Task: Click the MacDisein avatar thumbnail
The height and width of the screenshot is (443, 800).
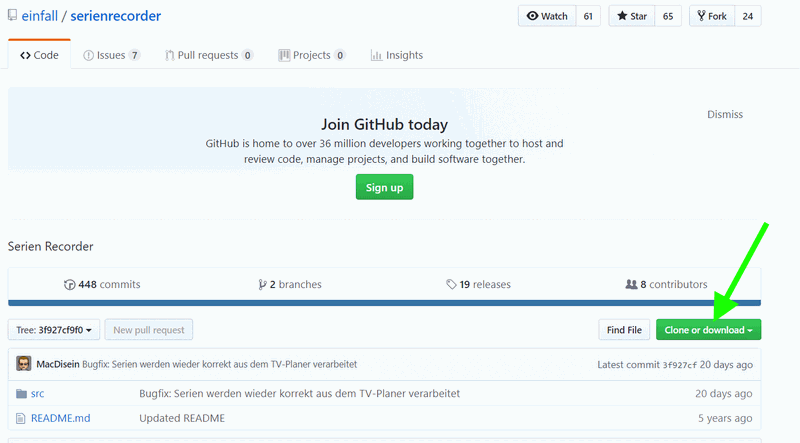Action: coord(23,363)
